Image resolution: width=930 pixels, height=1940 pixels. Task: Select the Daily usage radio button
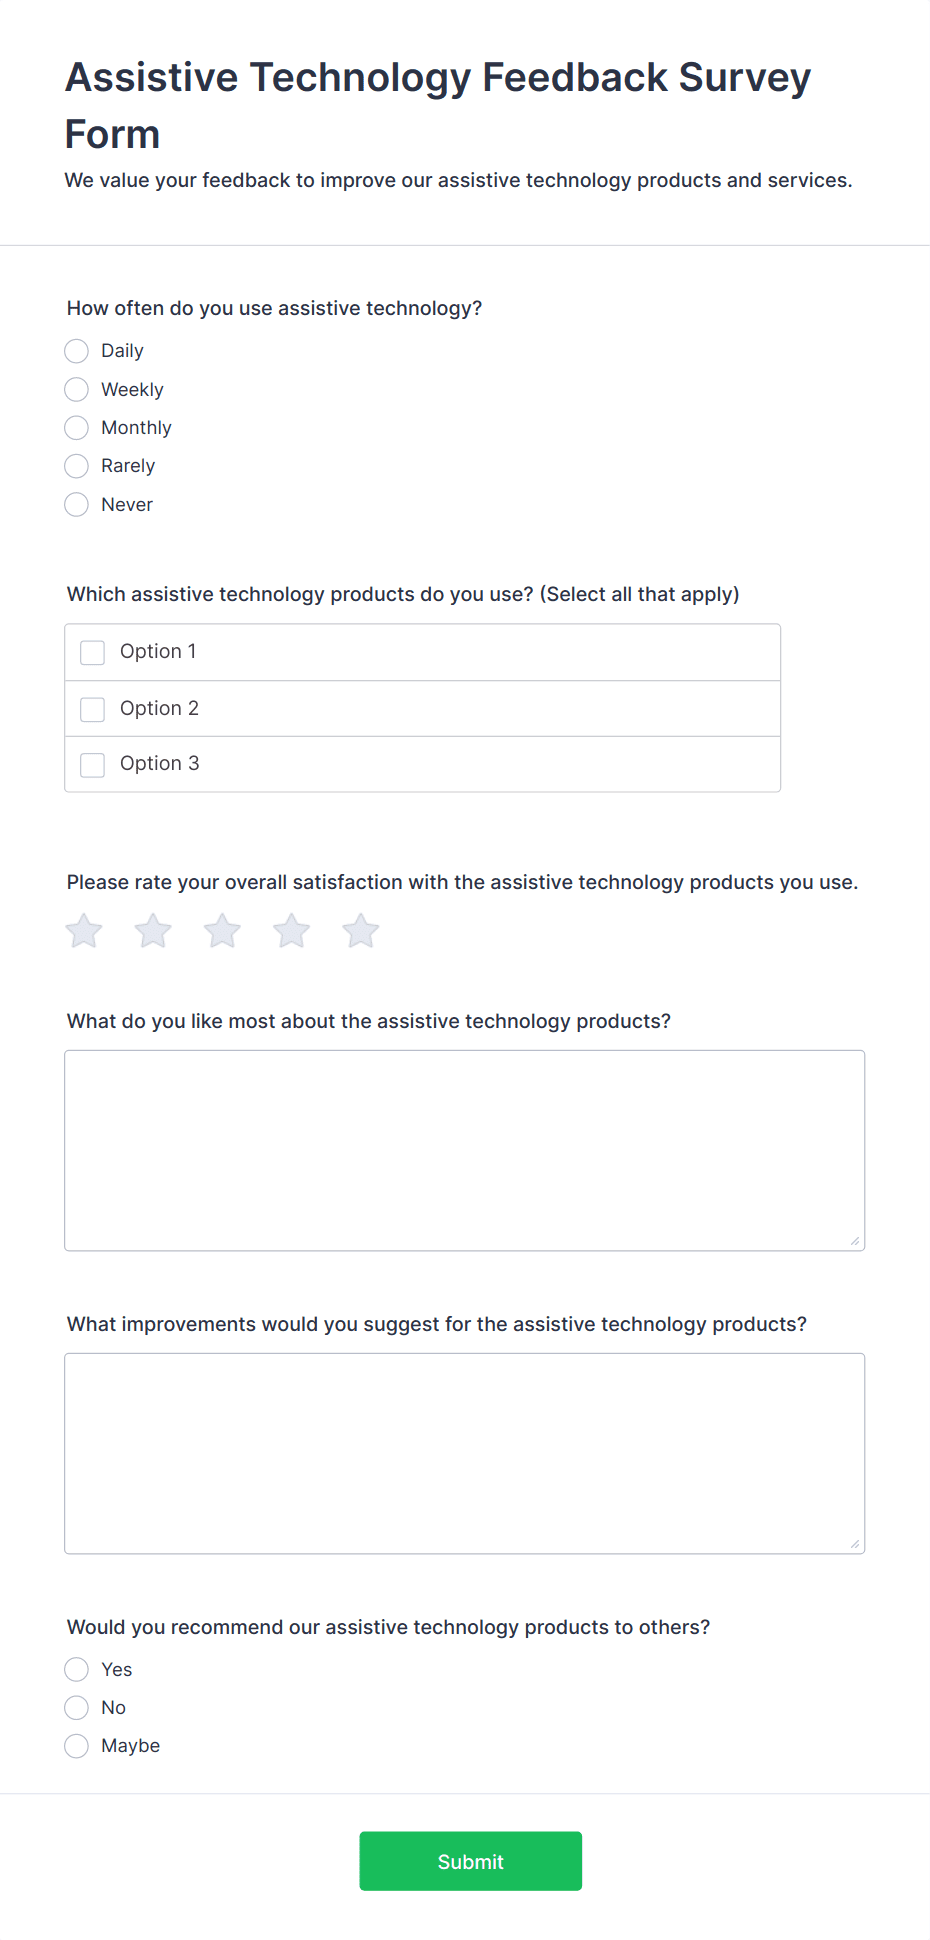(77, 351)
